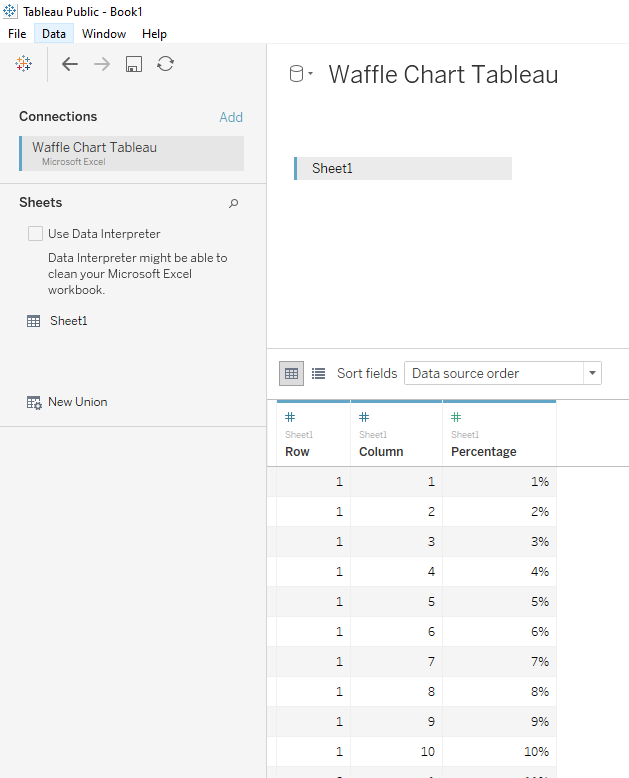Open the Data menu
Viewport: 629px width, 778px height.
pyautogui.click(x=54, y=34)
